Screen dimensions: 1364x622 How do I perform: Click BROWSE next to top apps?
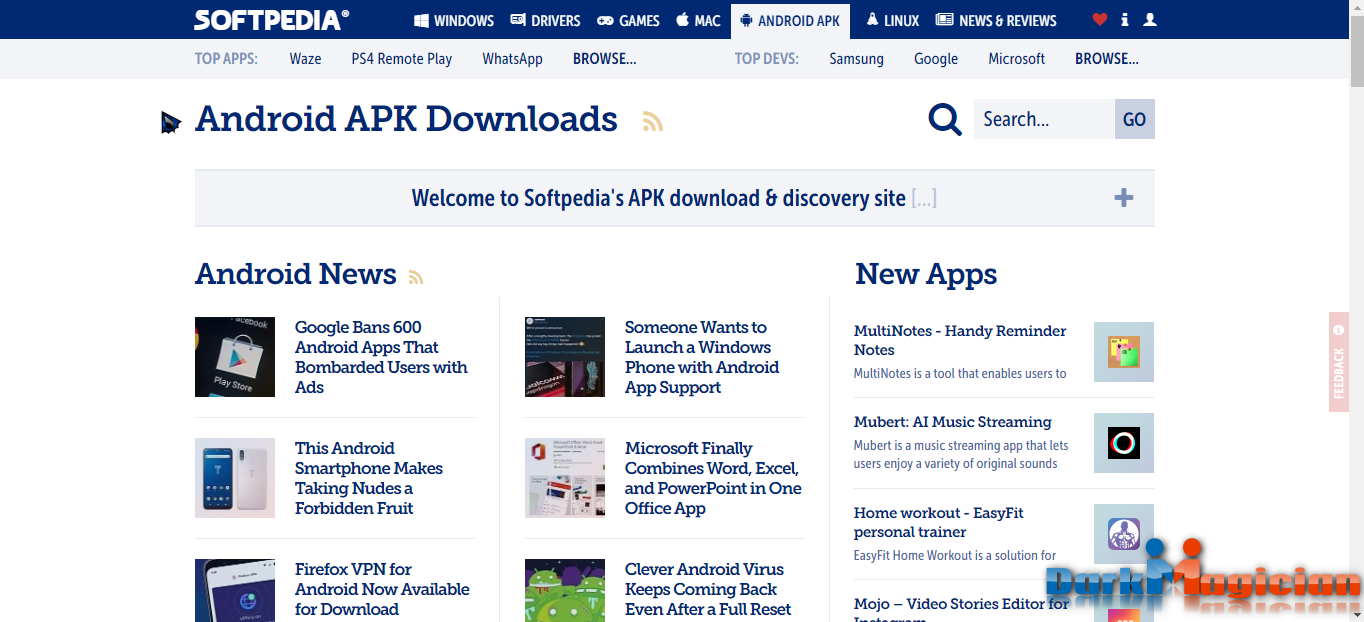point(604,59)
